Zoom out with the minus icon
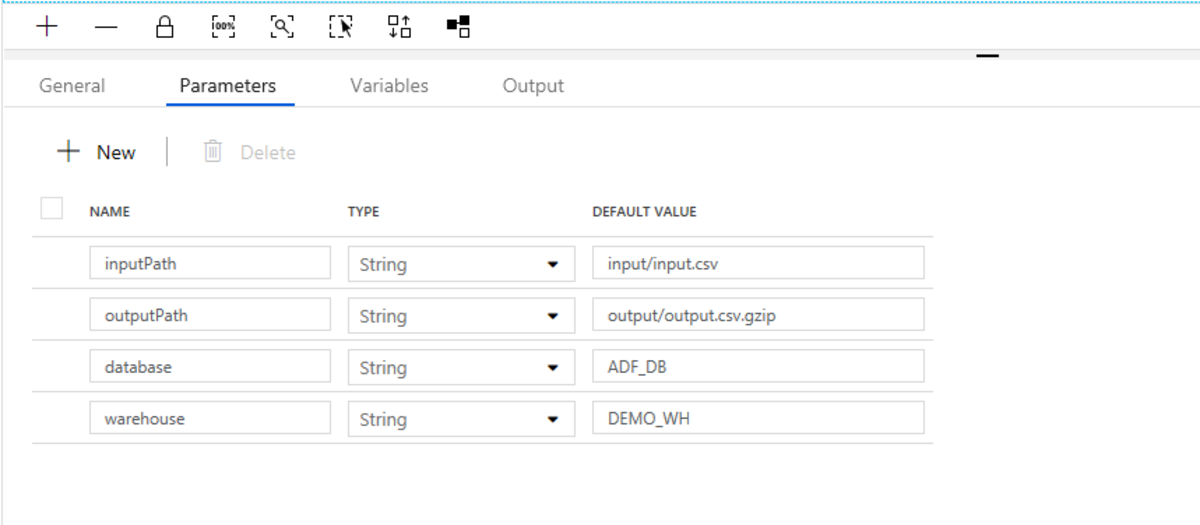The height and width of the screenshot is (525, 1200). pyautogui.click(x=106, y=28)
